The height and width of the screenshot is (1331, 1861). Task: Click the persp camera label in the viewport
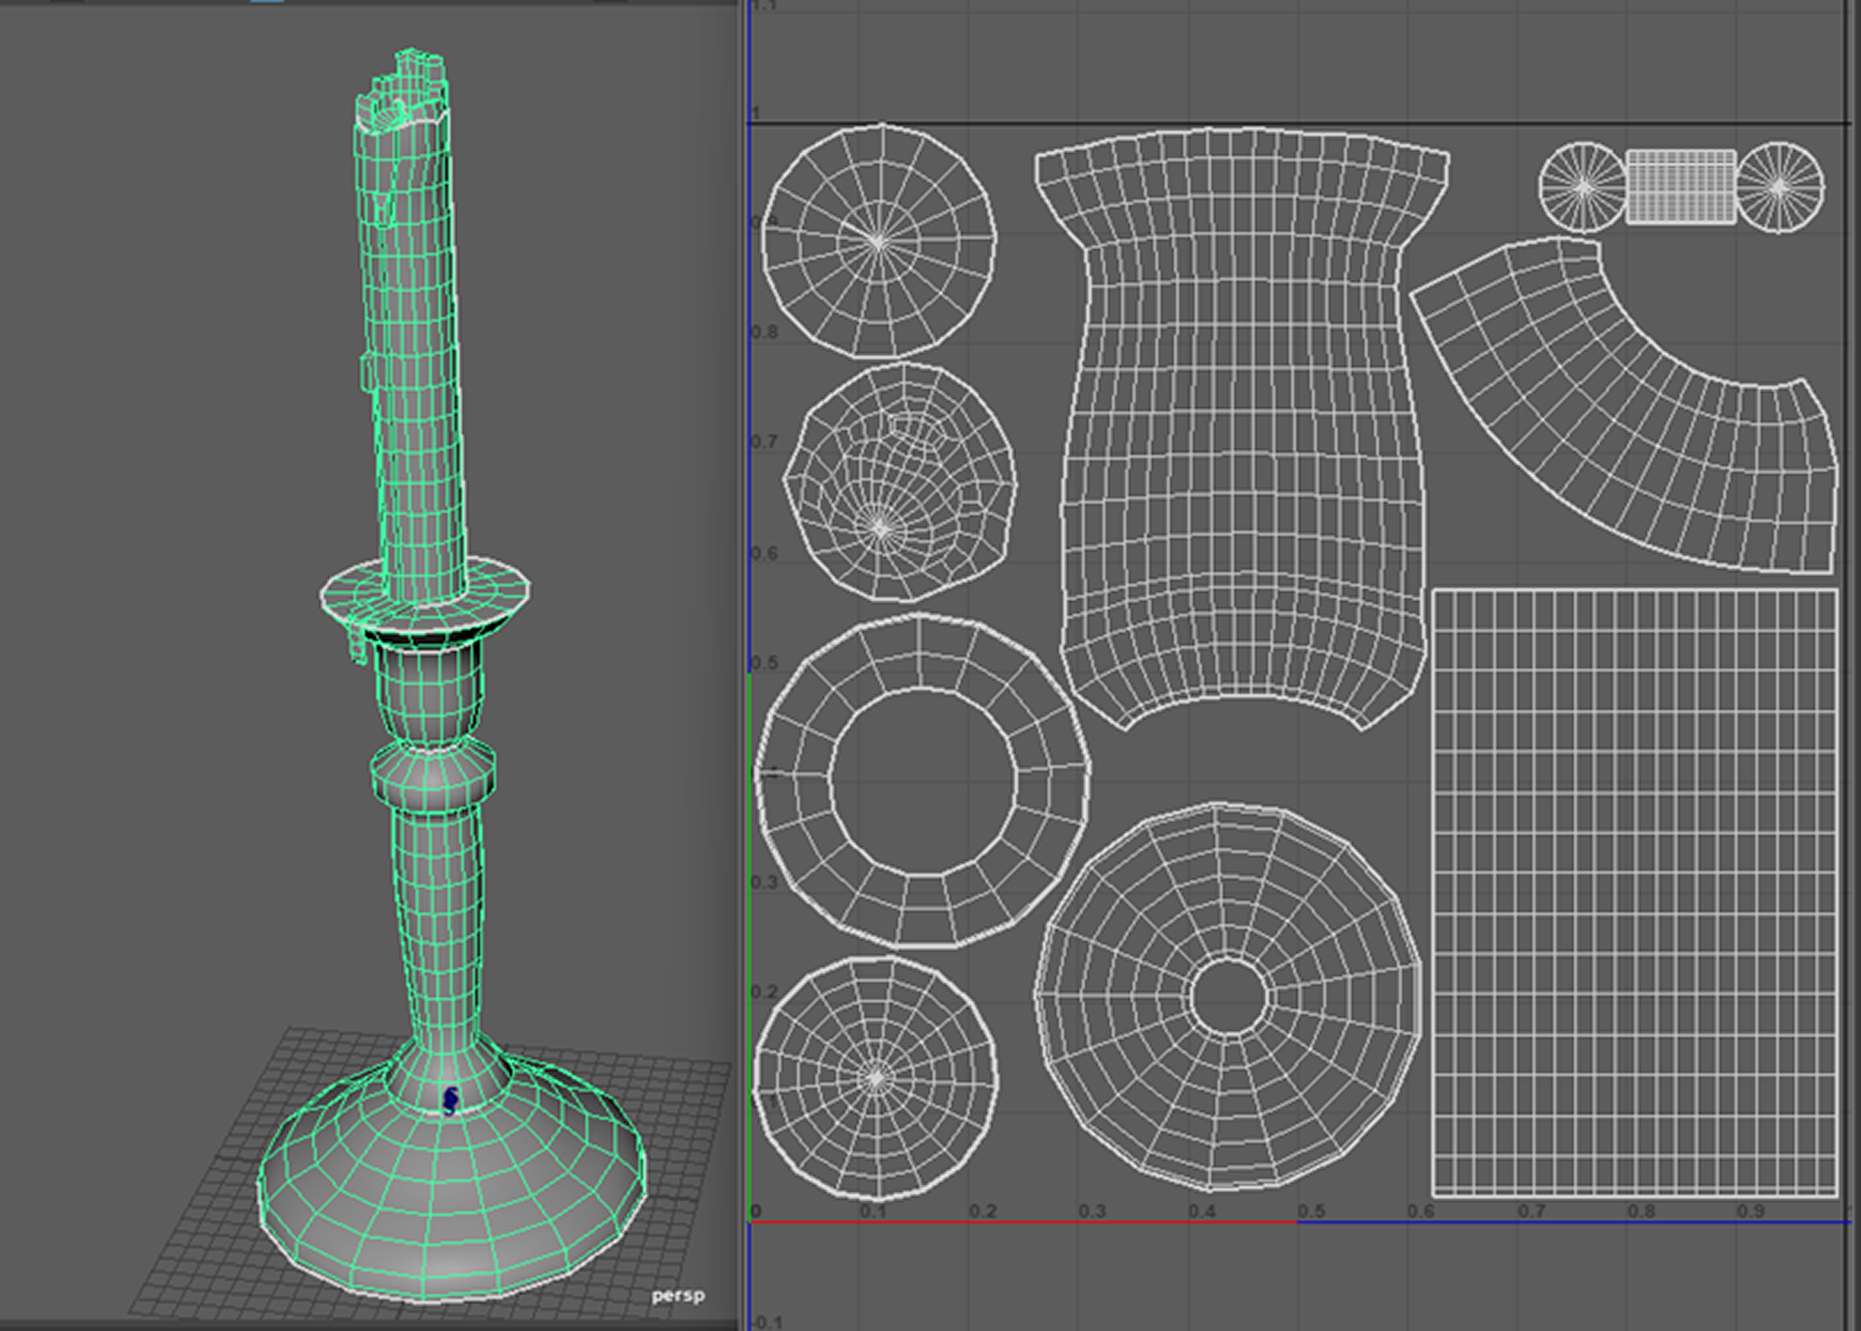678,1295
